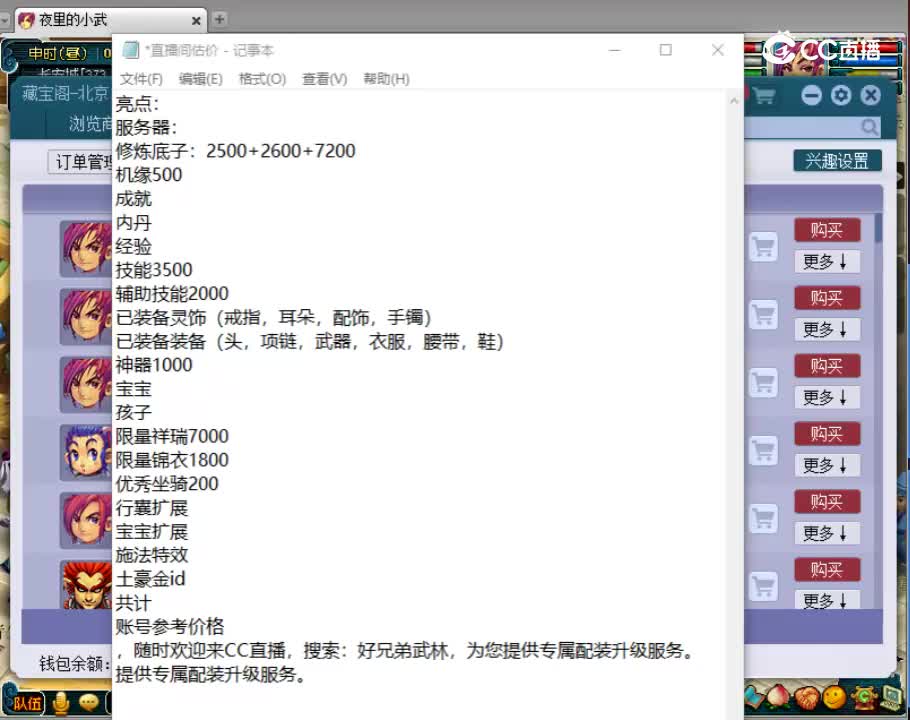The height and width of the screenshot is (720, 910).
Task: Place cursor on line 修炼底子：2500+2600+7200
Action: tap(235, 151)
